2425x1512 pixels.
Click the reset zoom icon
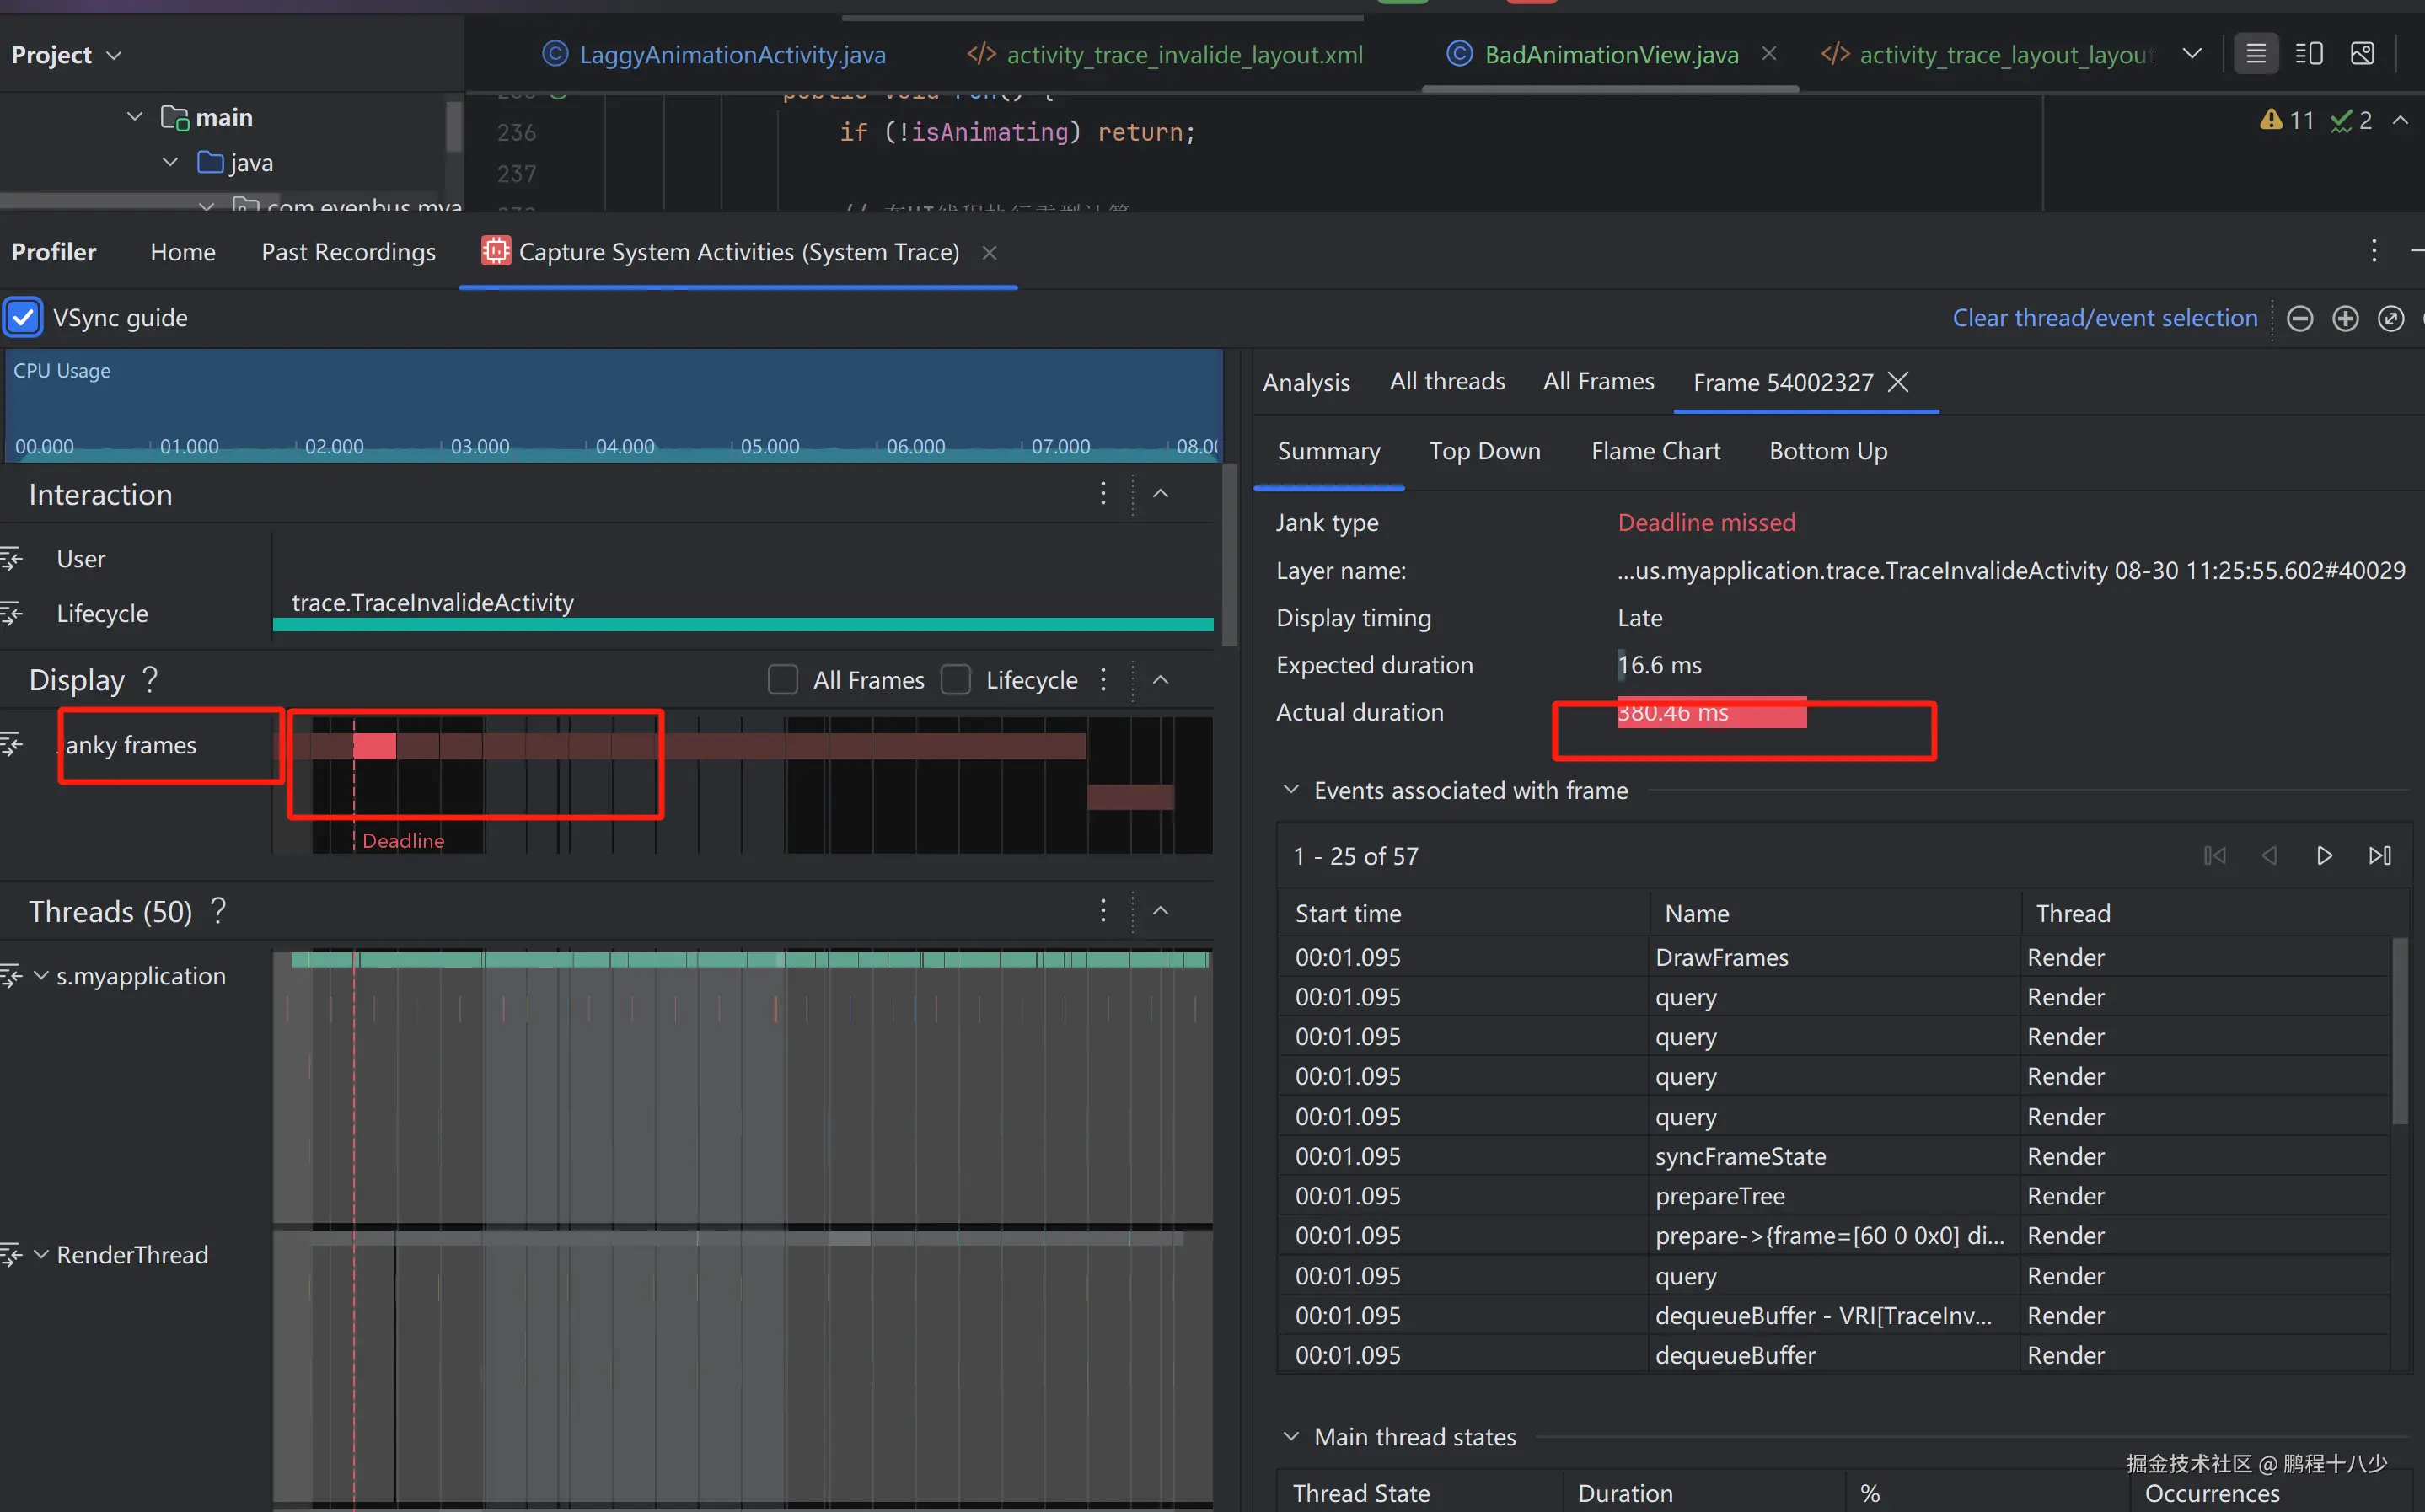(x=2390, y=318)
